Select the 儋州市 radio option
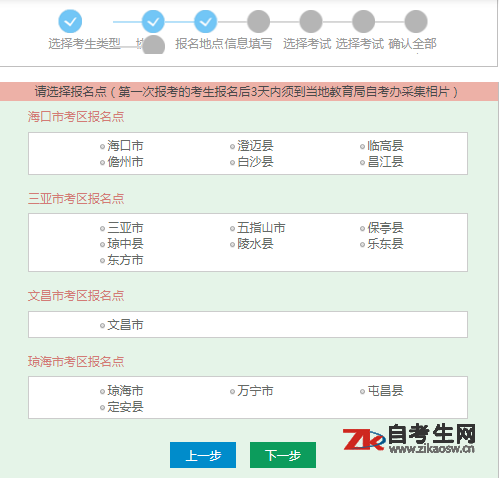499x478 pixels. [x=103, y=163]
